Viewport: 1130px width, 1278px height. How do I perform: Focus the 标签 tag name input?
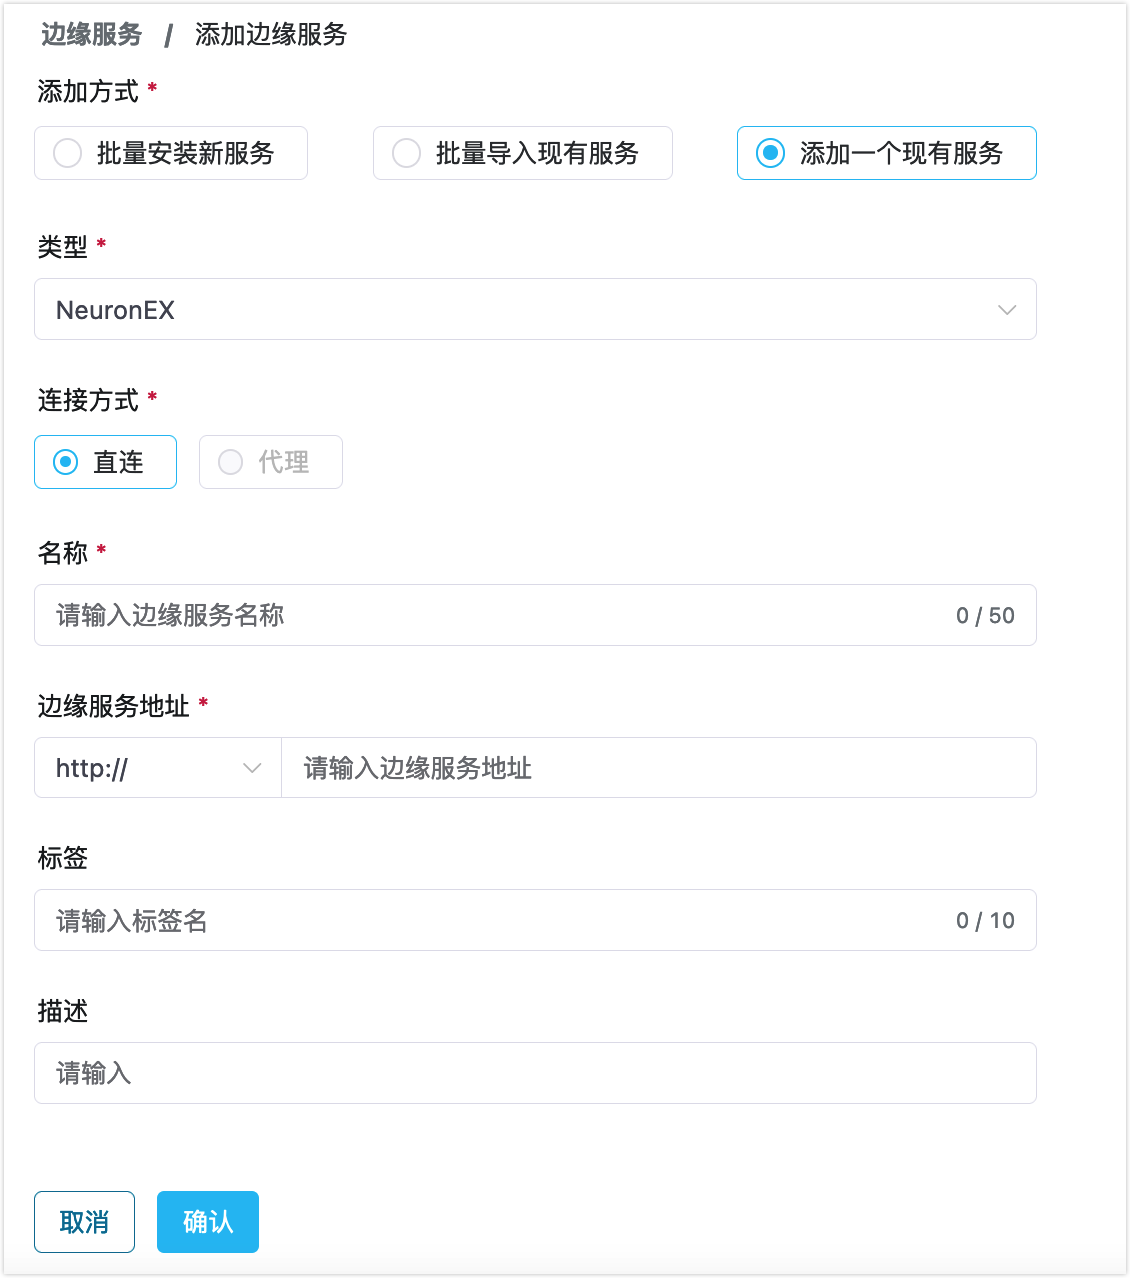490,920
